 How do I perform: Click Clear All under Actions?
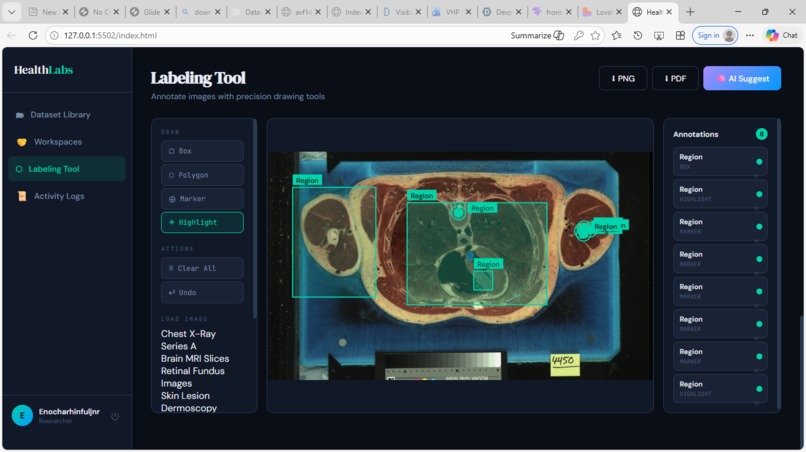(202, 268)
